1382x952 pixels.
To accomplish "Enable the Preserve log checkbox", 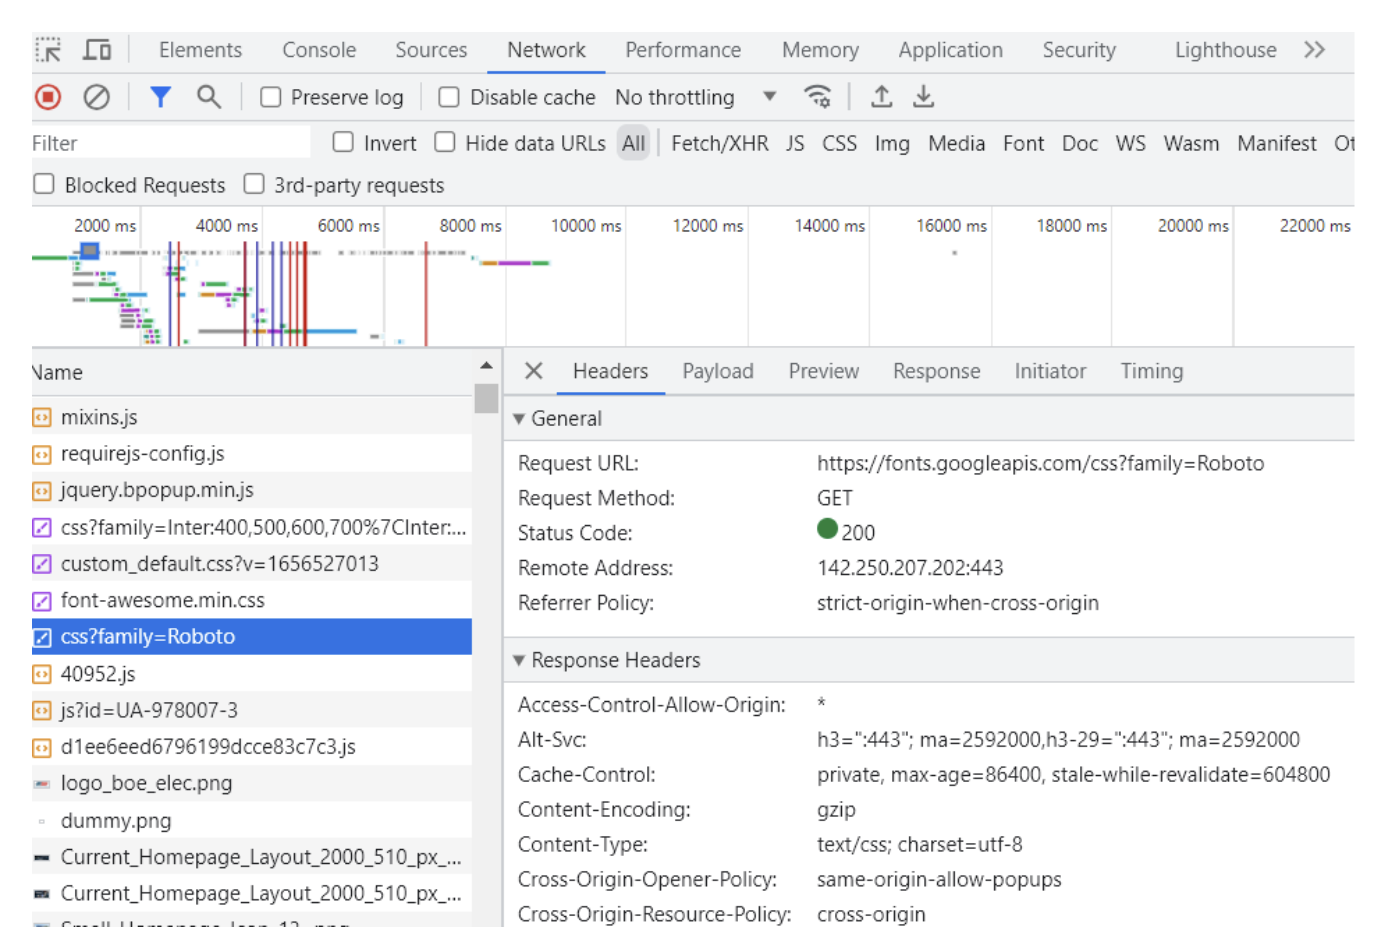I will pos(271,97).
